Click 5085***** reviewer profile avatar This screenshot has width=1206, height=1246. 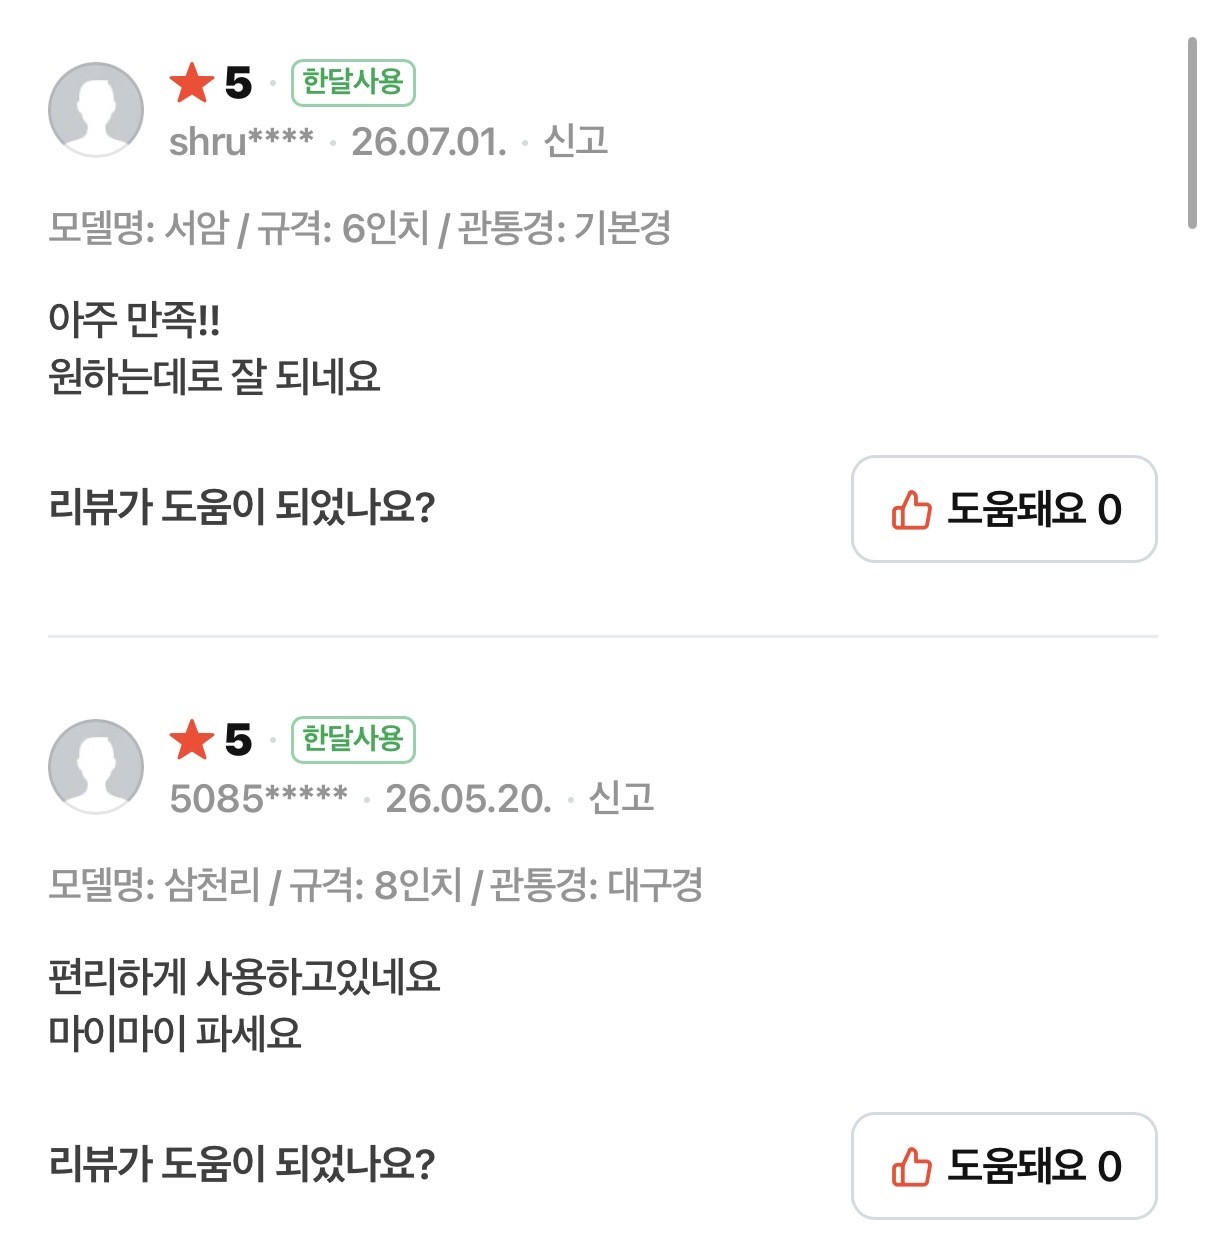tap(96, 766)
